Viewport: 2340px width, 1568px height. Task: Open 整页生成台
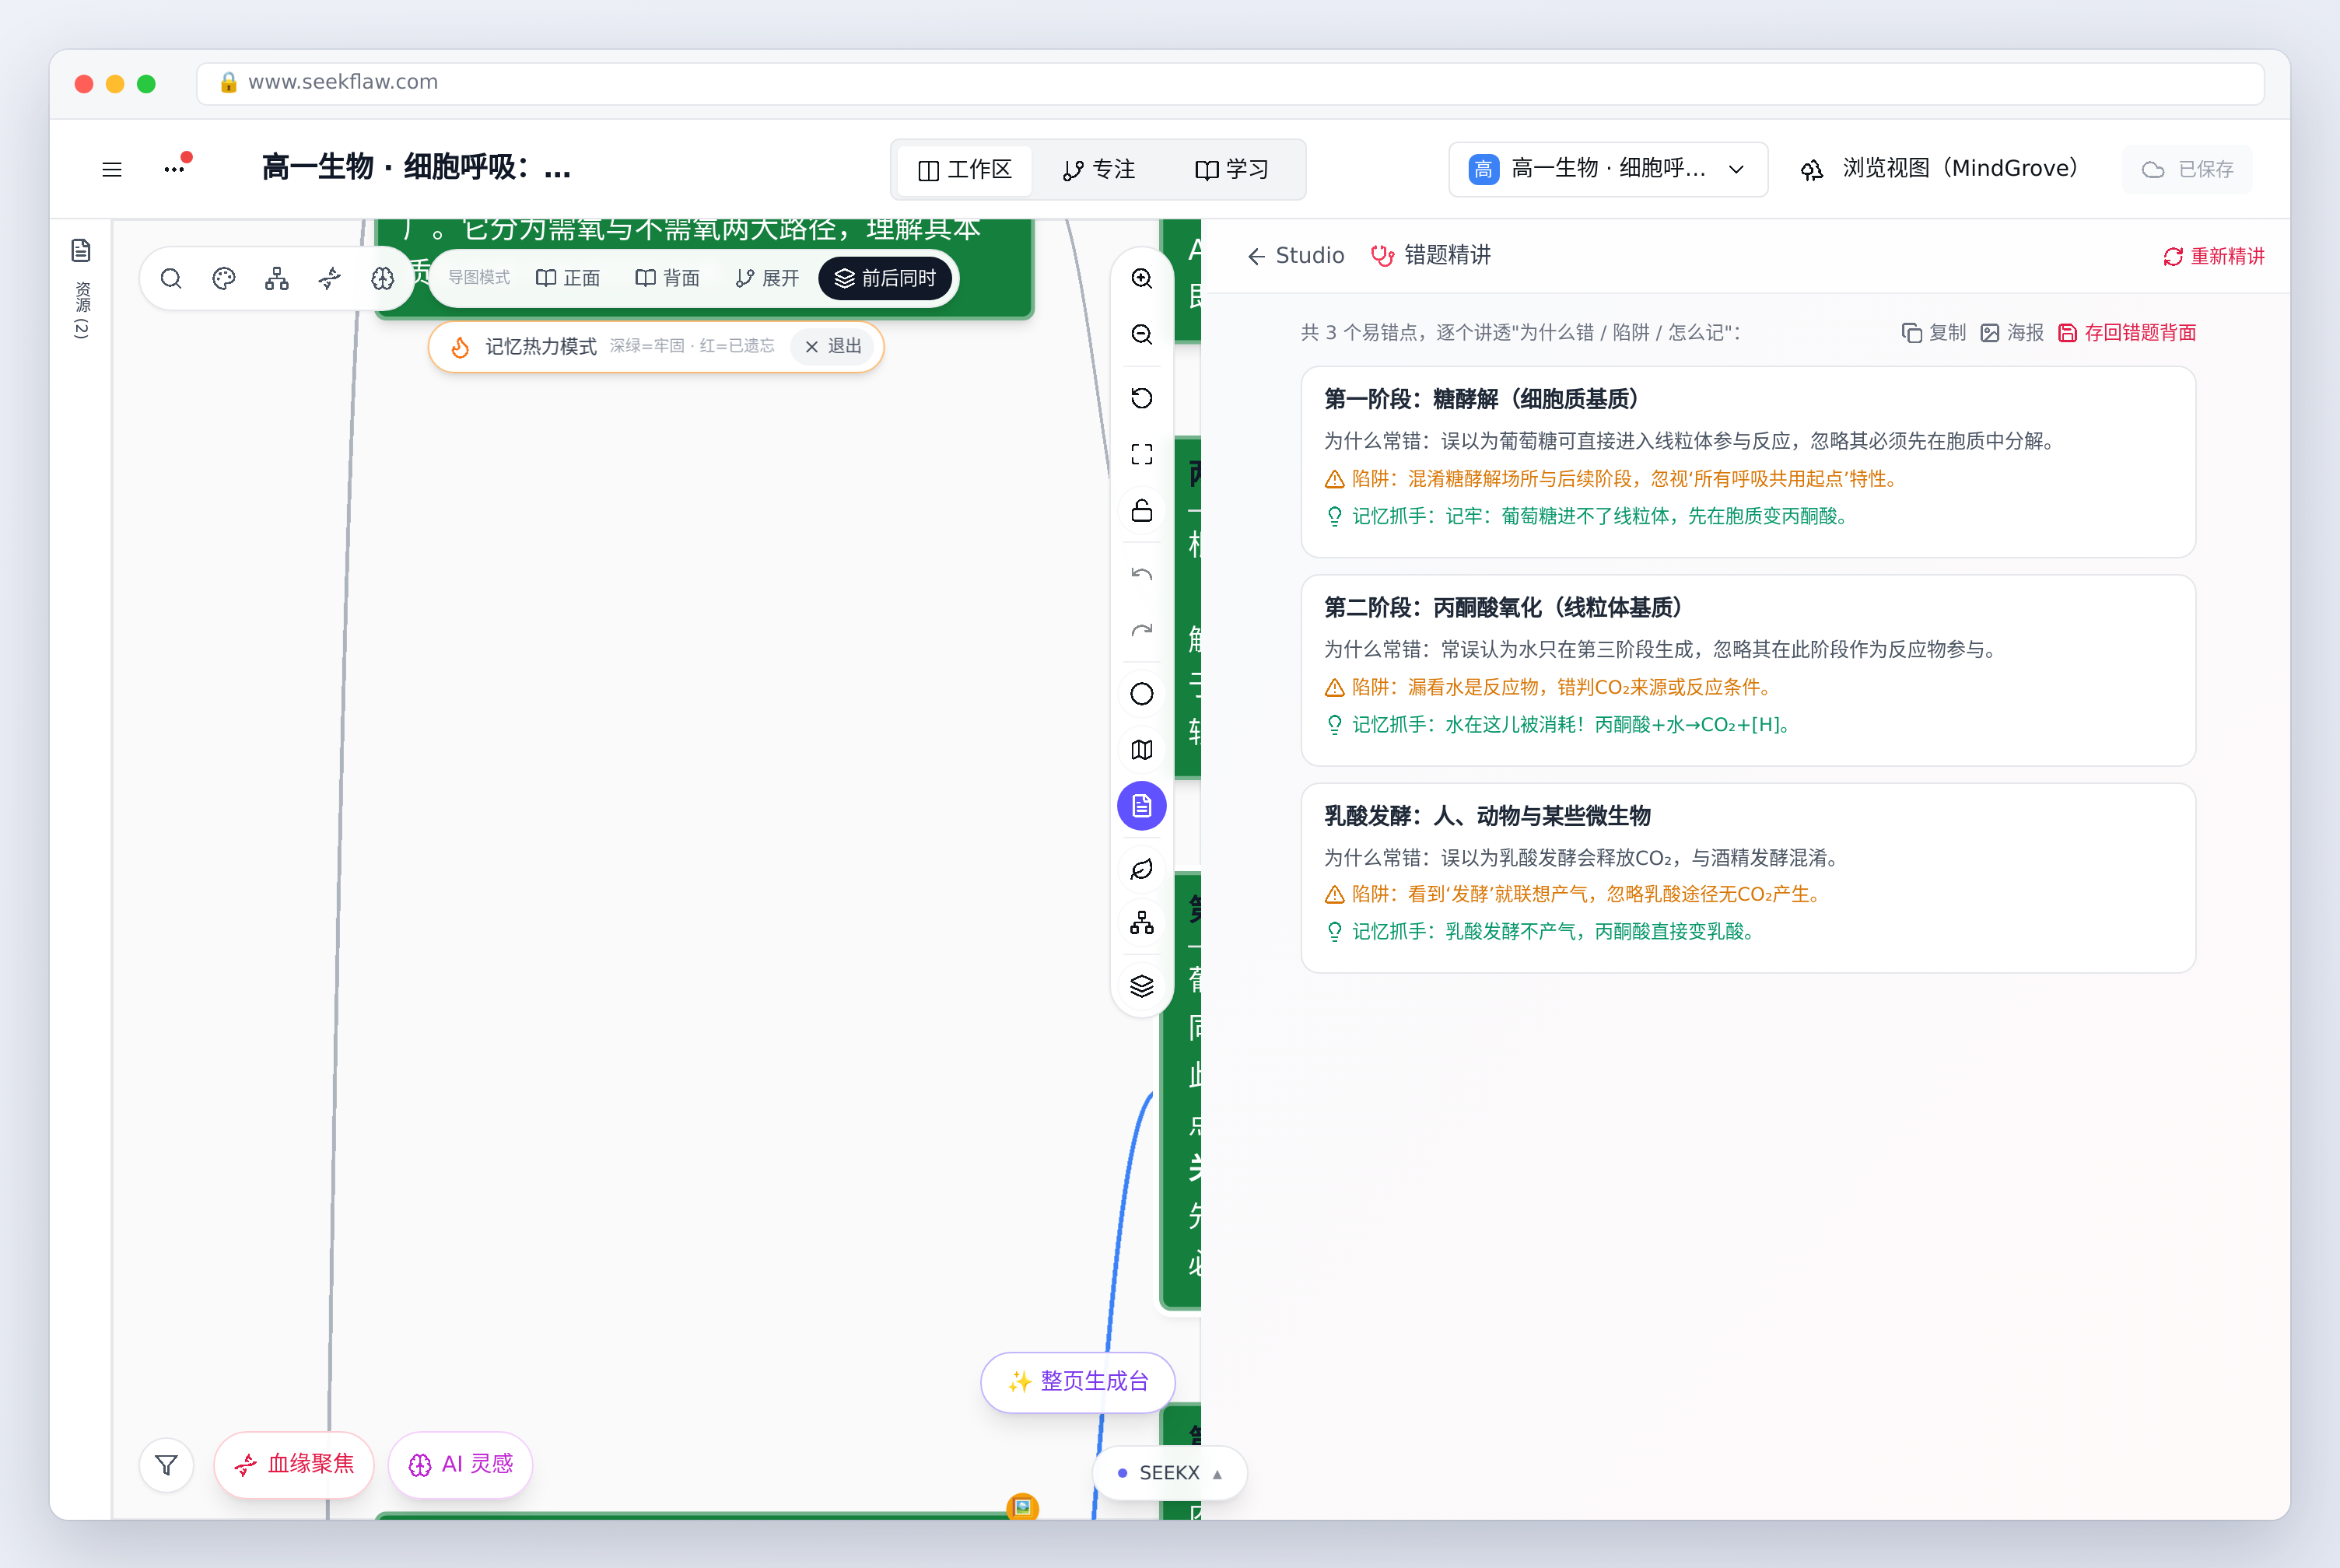click(1078, 1382)
